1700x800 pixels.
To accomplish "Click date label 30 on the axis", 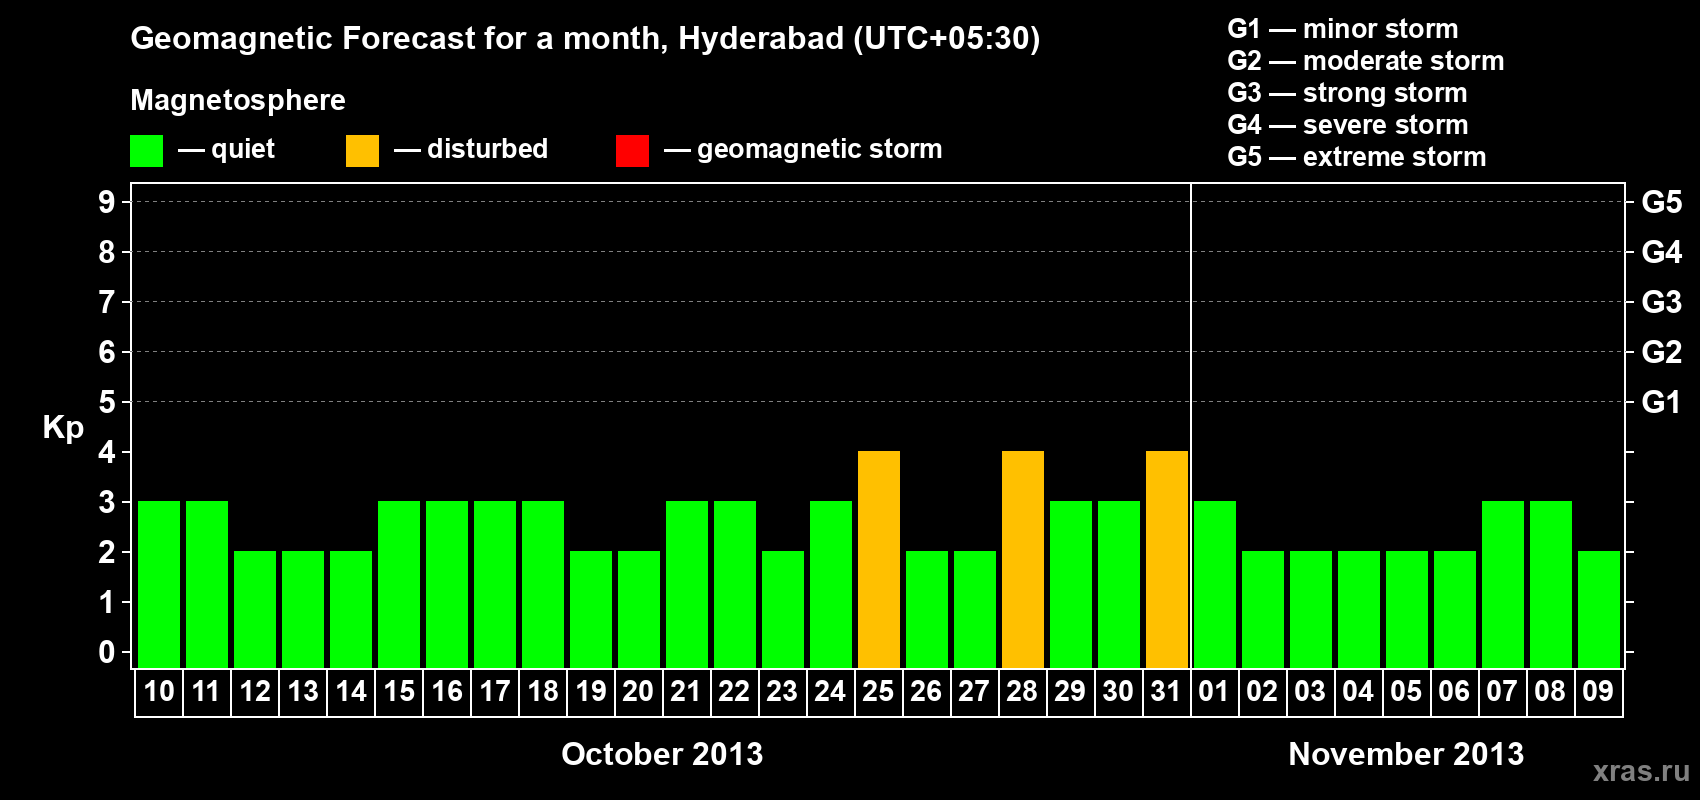I will 1119,691.
